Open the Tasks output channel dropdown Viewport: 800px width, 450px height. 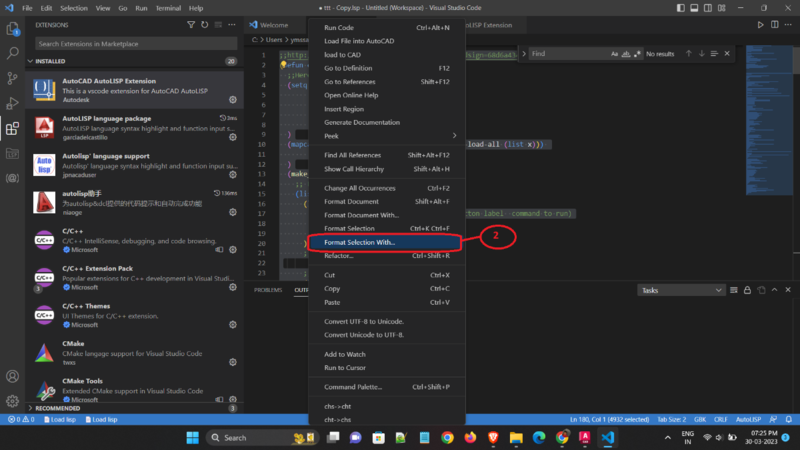[x=681, y=290]
